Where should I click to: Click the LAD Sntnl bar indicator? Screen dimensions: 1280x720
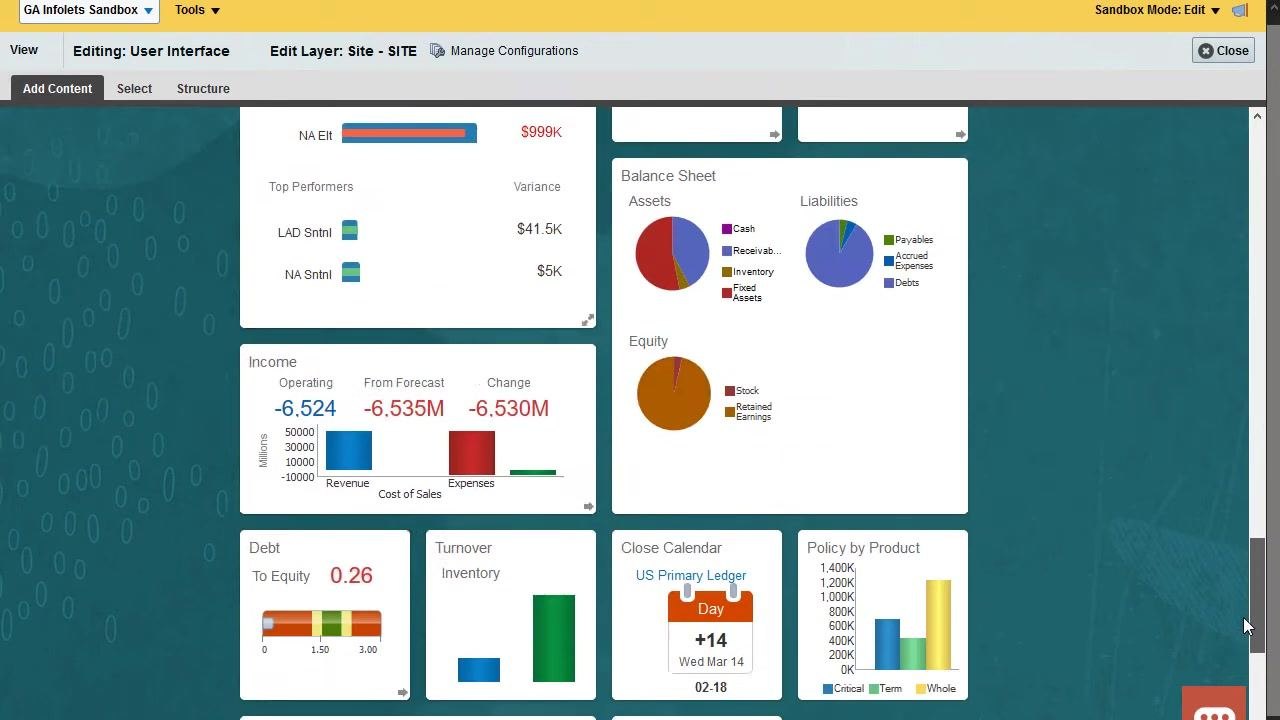350,231
